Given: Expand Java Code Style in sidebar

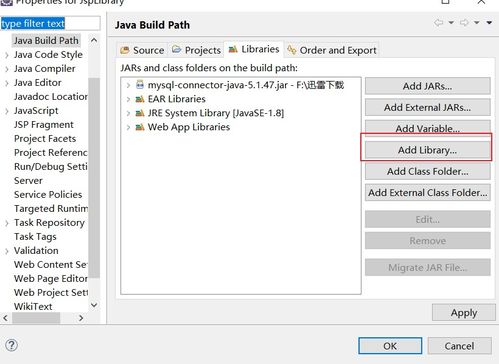Looking at the screenshot, I should click(7, 55).
